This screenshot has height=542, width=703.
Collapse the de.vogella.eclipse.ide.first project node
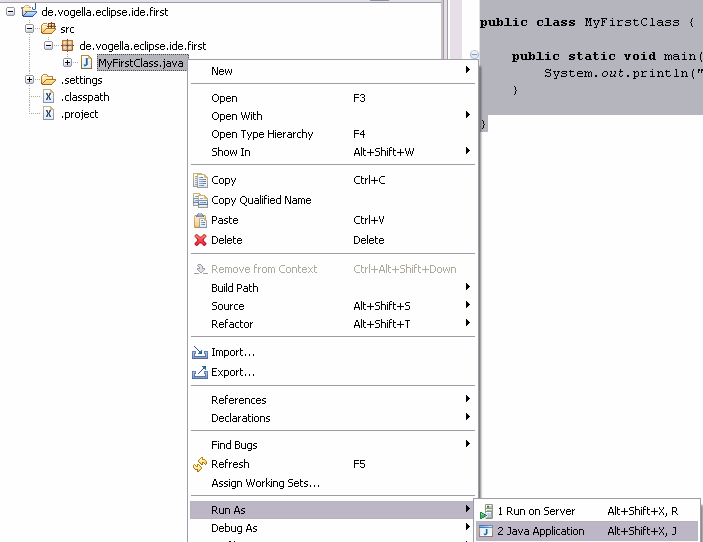pos(11,12)
